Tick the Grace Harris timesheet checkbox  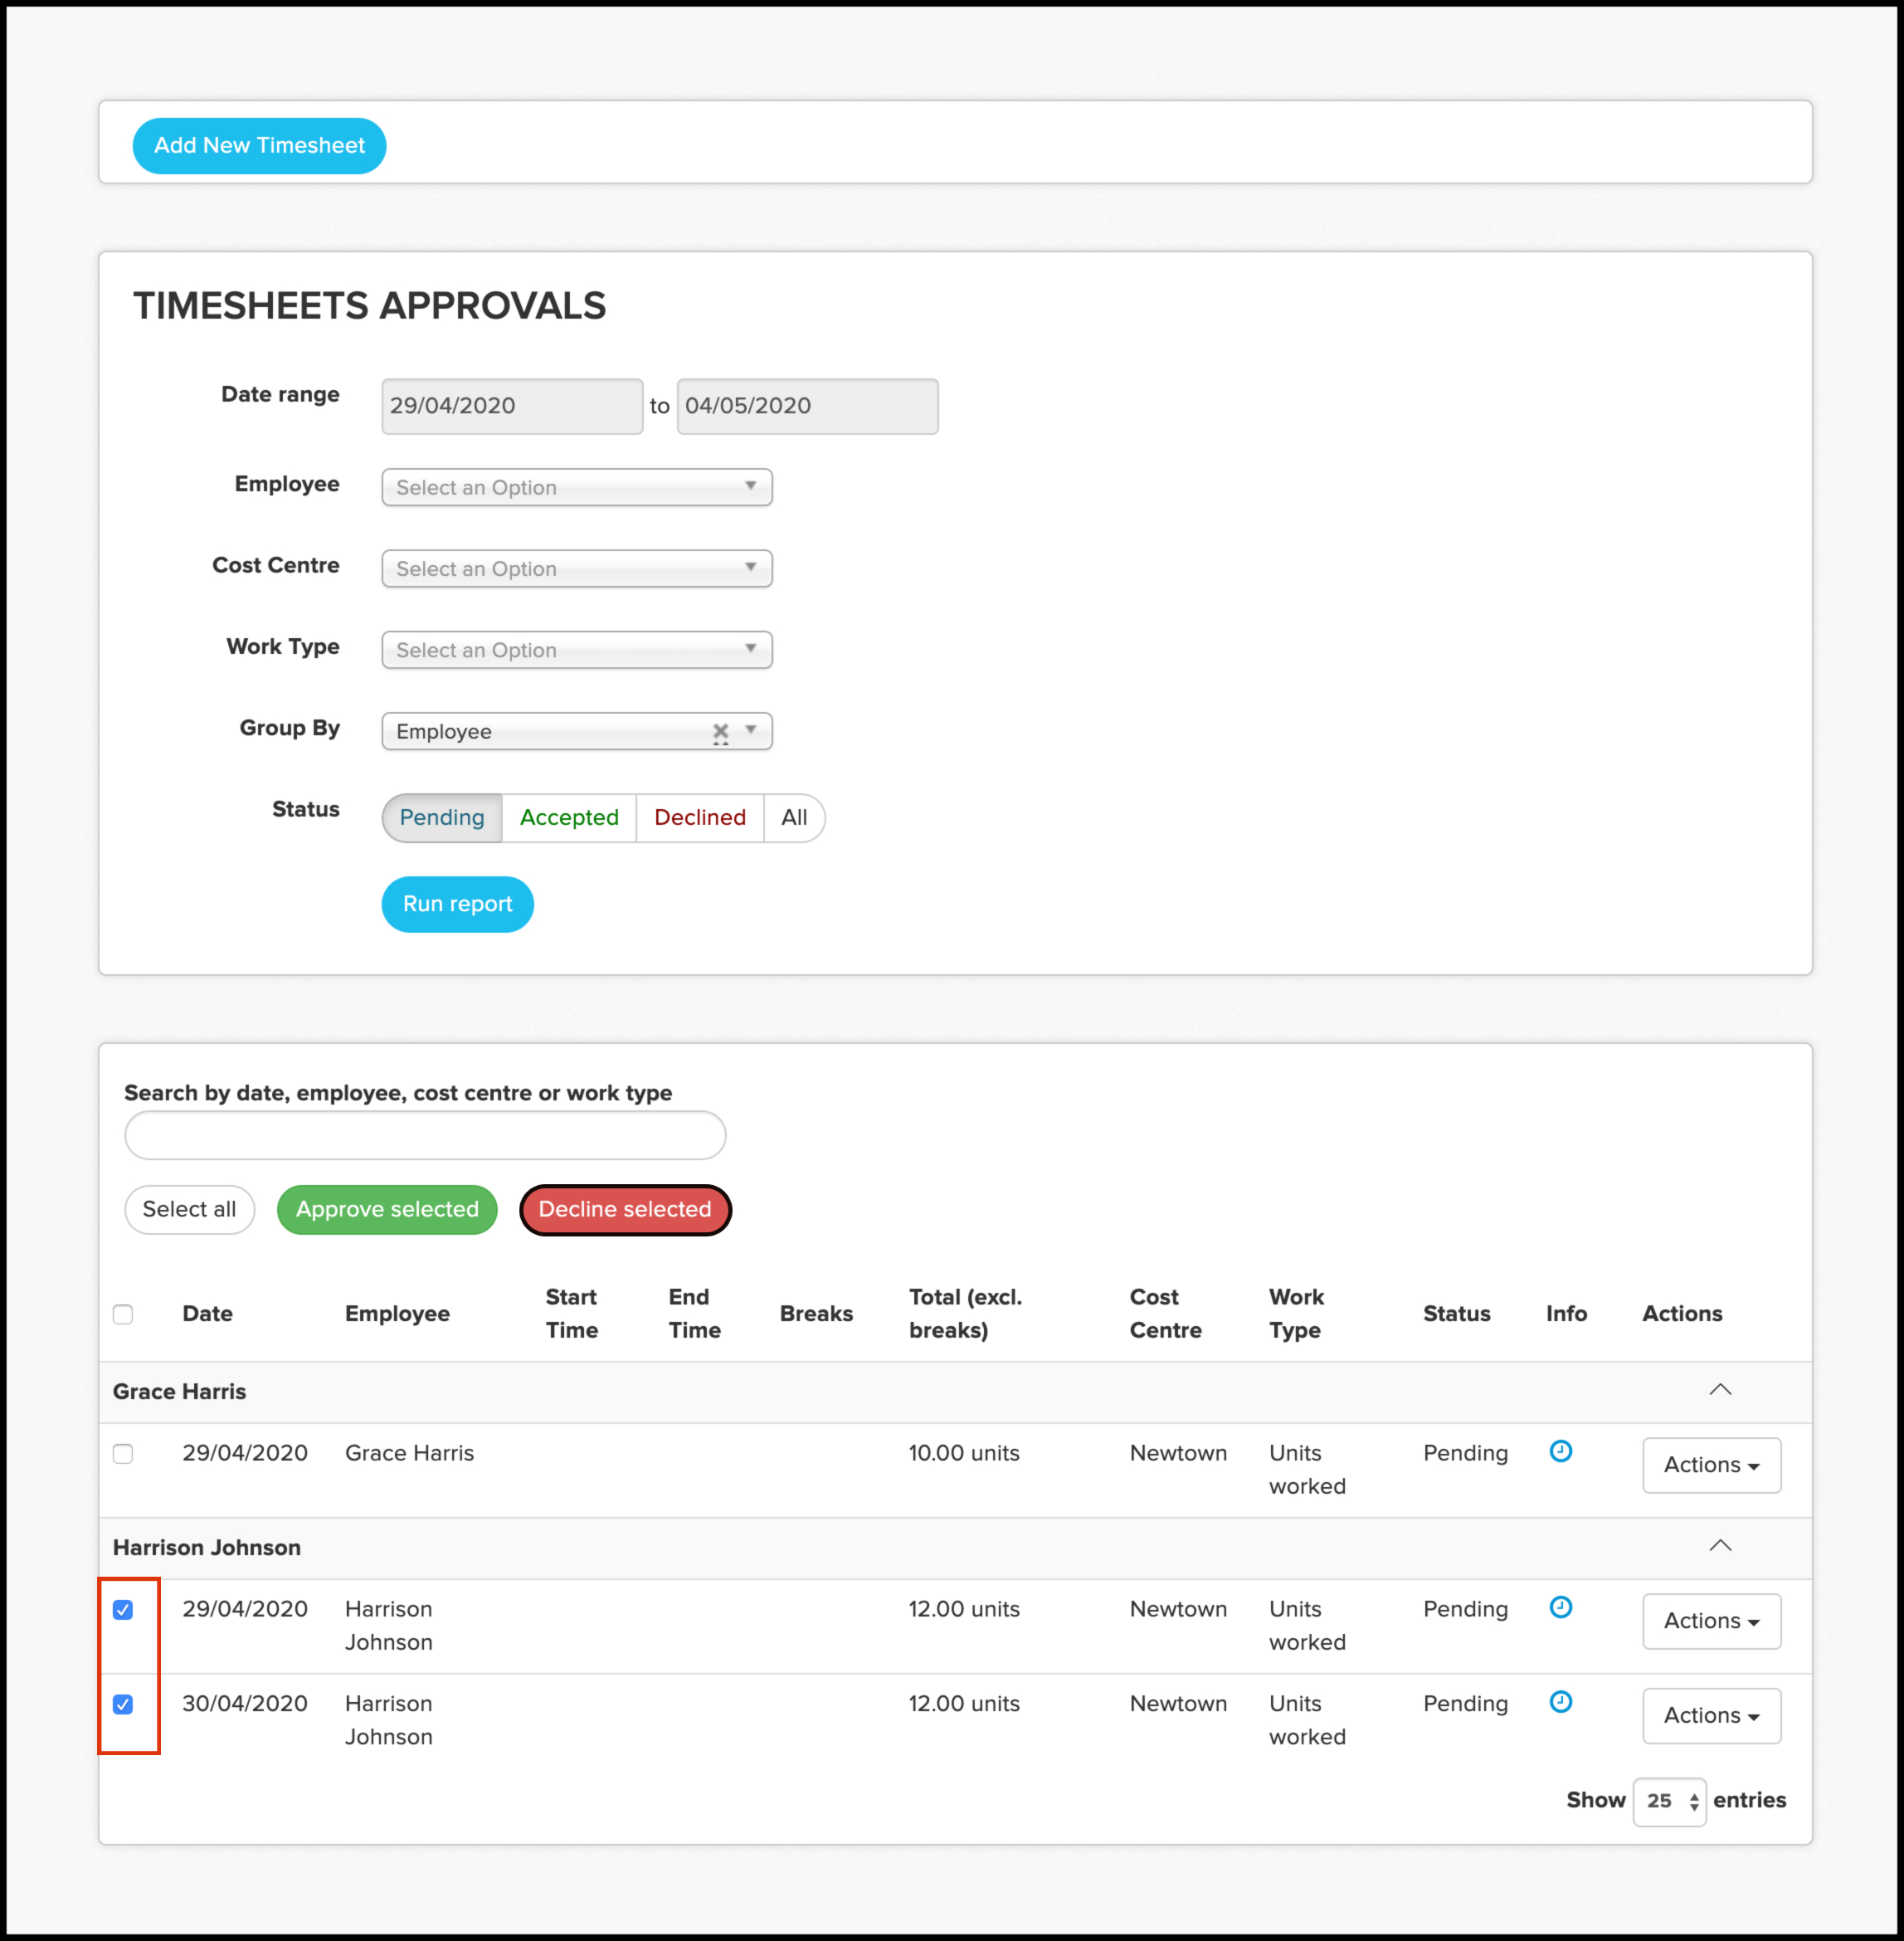pos(123,1453)
